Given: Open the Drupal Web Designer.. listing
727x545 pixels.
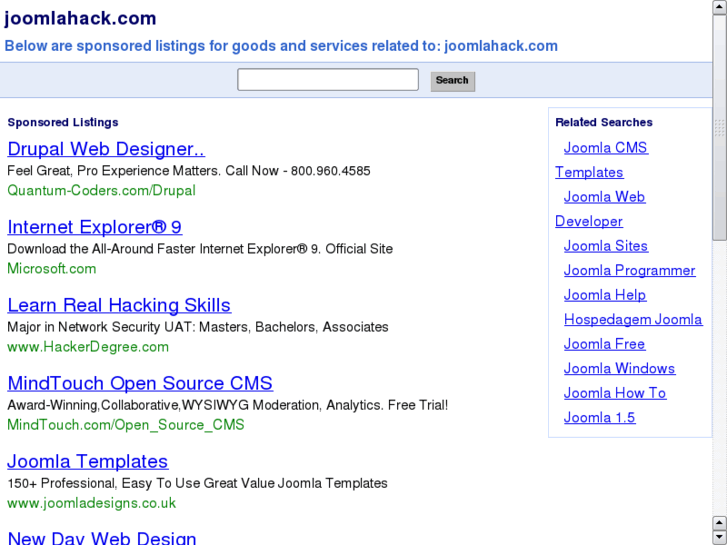Looking at the screenshot, I should point(106,149).
